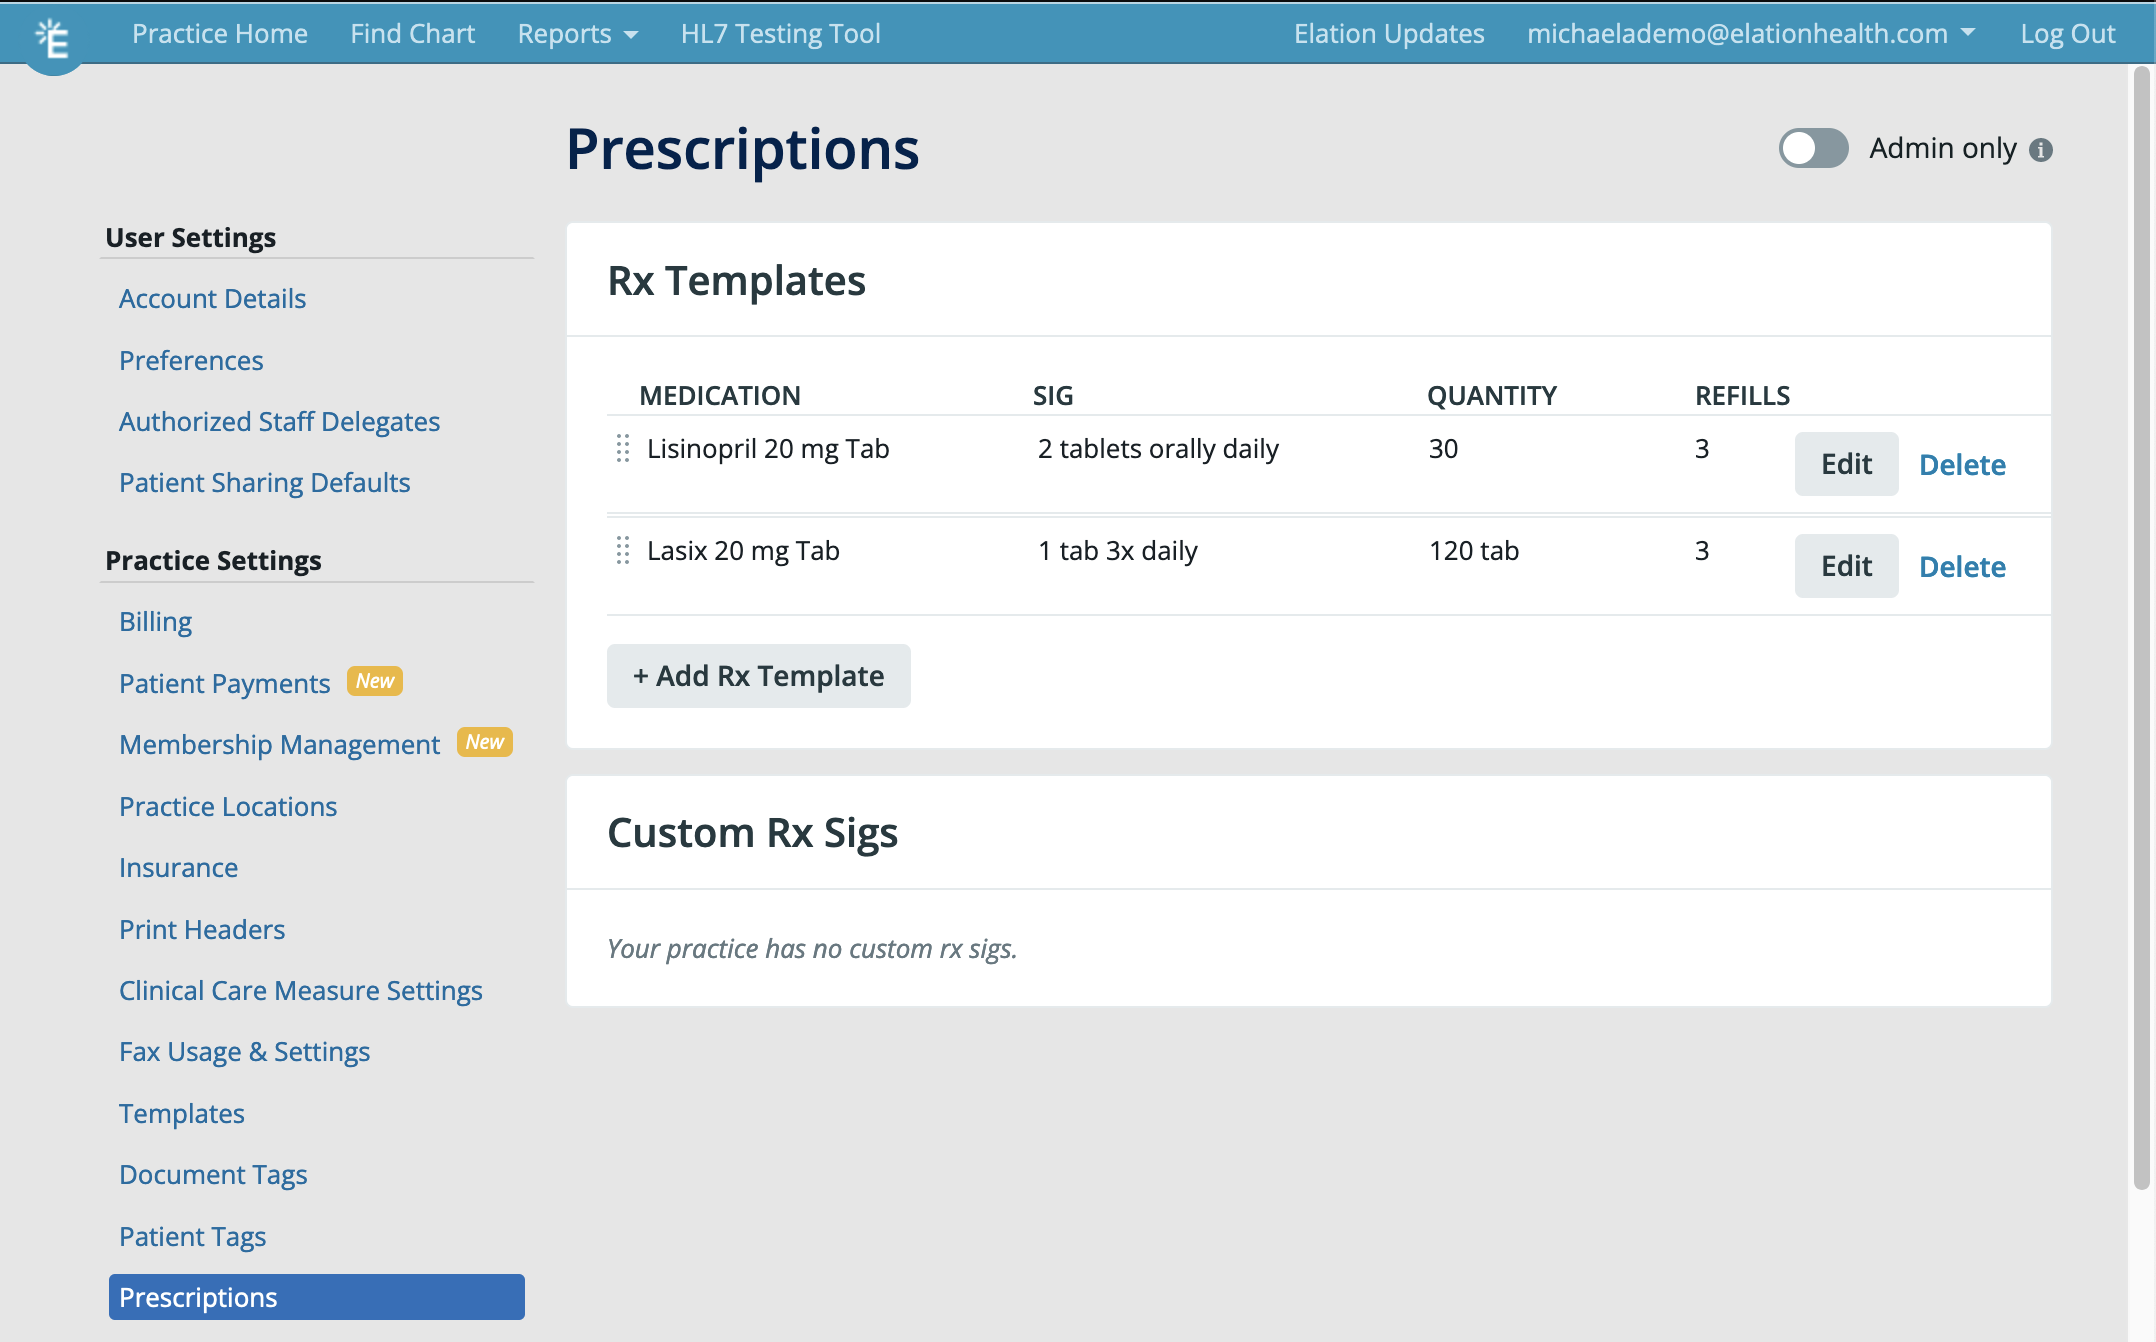Open Clinical Care Measure Settings

click(x=301, y=990)
